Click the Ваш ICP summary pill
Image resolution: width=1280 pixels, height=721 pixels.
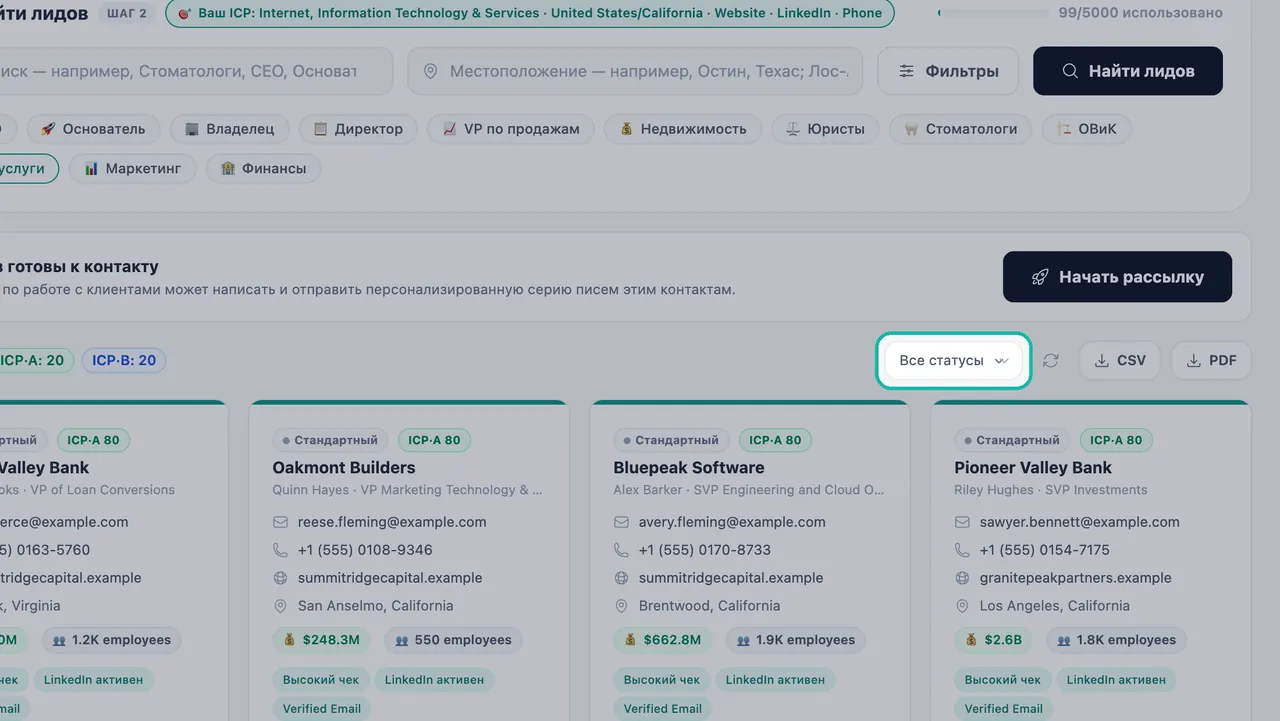[530, 13]
